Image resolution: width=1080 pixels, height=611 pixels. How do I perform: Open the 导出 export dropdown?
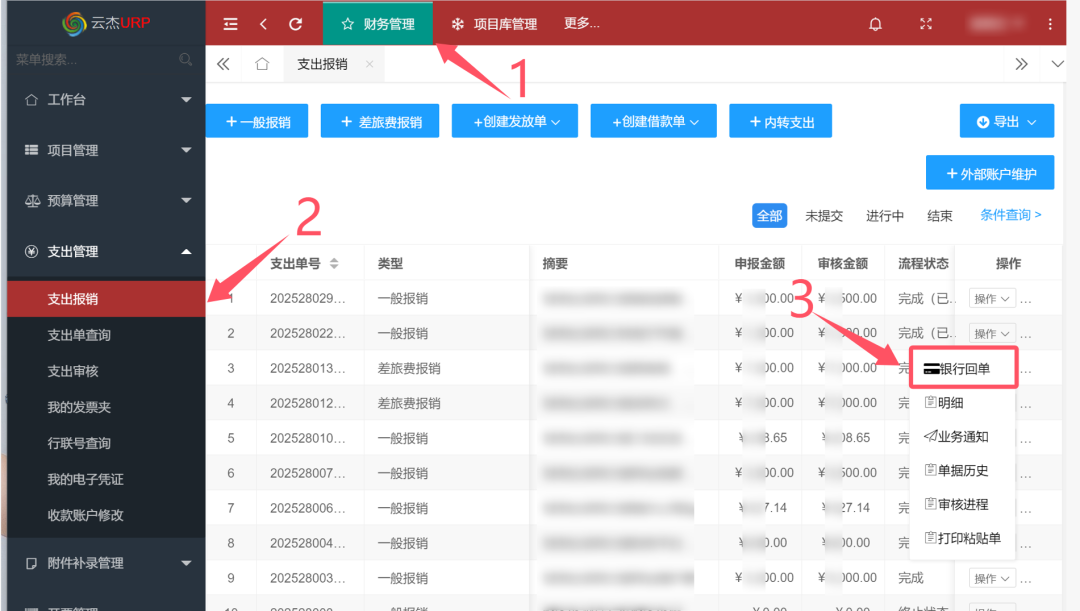pos(1006,122)
